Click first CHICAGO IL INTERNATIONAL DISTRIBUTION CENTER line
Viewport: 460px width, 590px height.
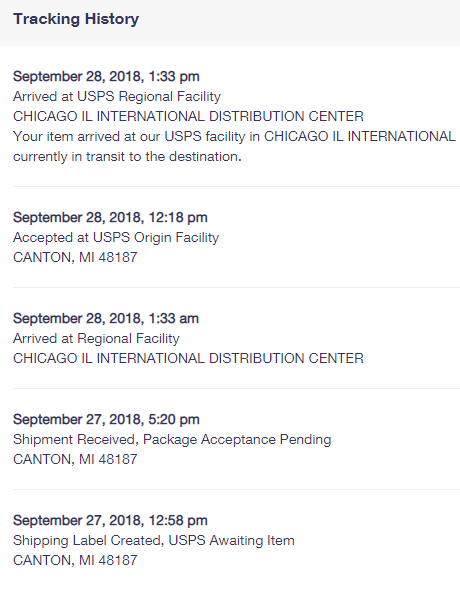[x=188, y=116]
